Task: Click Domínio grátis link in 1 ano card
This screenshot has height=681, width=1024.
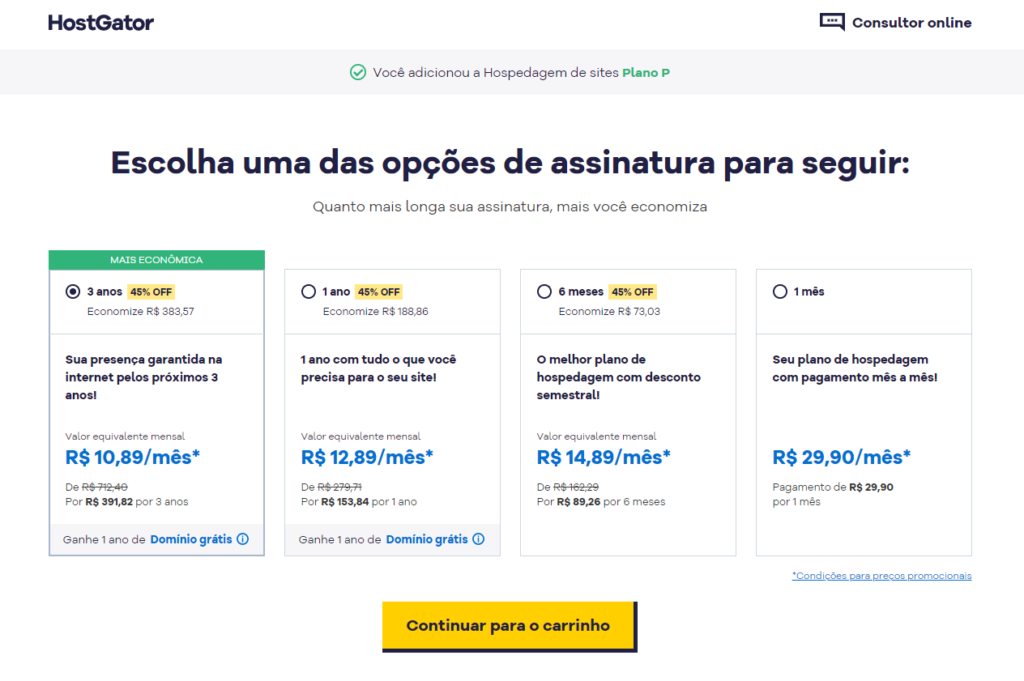Action: [x=426, y=539]
